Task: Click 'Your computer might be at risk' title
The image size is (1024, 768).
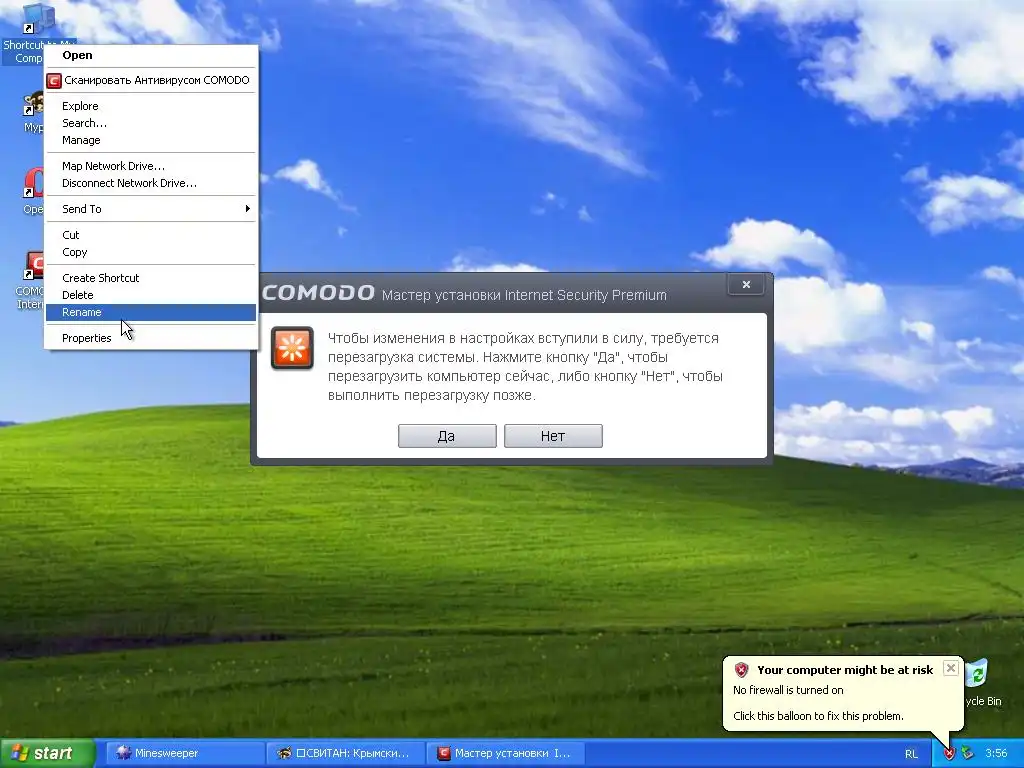Action: (x=845, y=670)
